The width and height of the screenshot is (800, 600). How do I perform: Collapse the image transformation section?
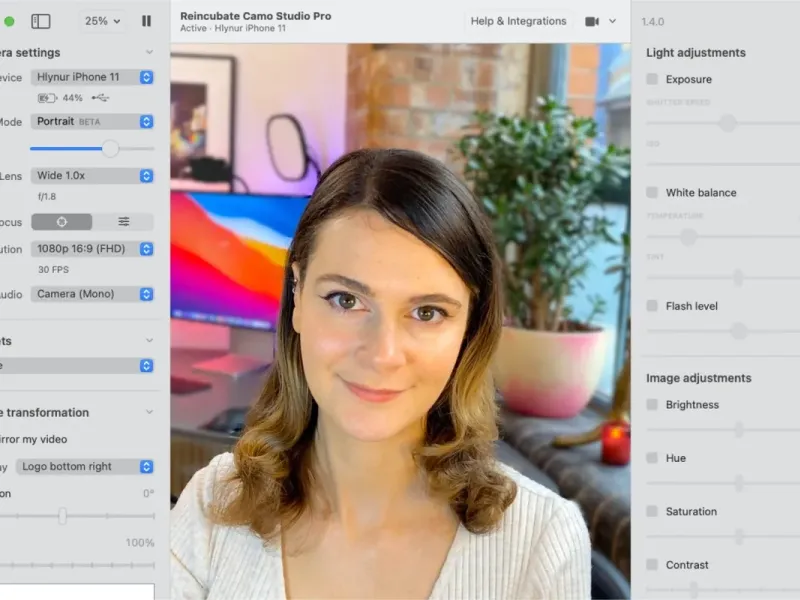click(149, 412)
